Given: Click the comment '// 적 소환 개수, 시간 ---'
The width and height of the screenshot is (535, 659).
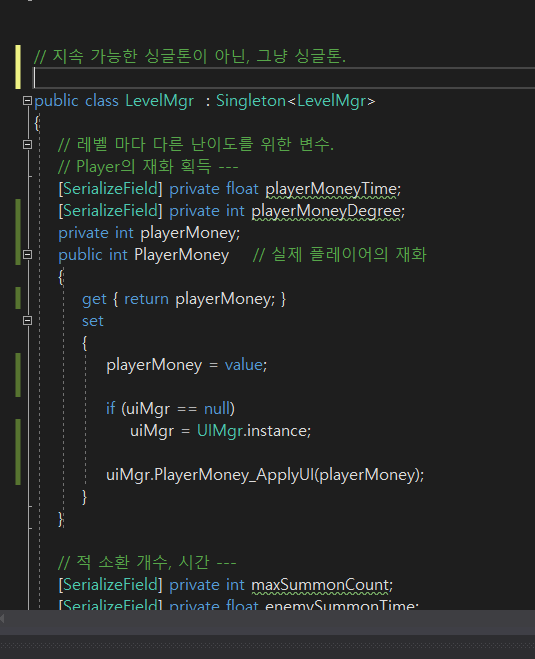Looking at the screenshot, I should coord(147,562).
